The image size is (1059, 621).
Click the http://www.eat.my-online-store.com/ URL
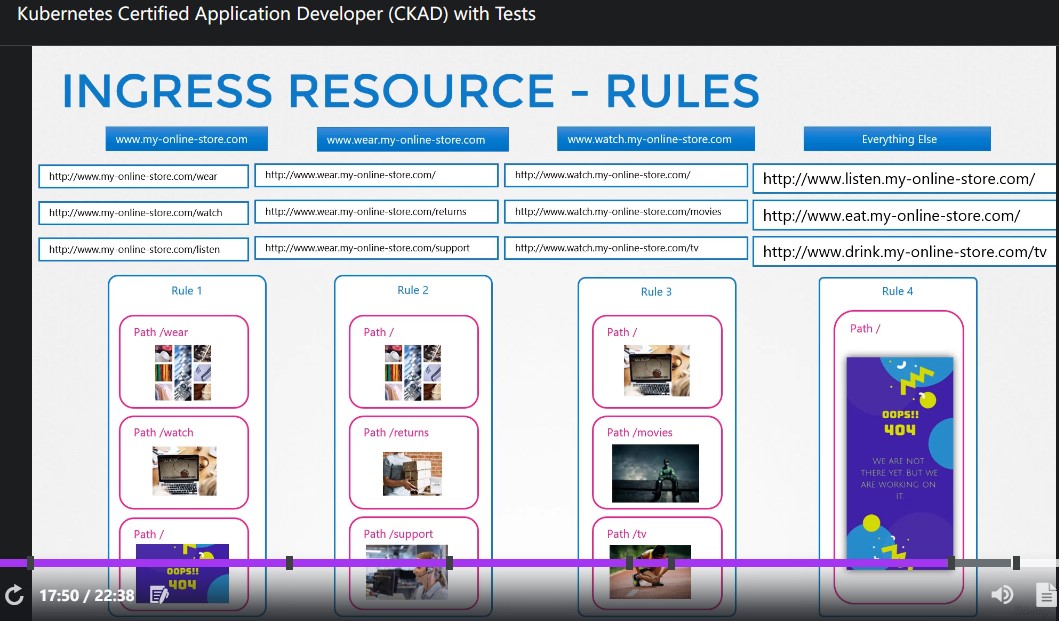pos(905,216)
